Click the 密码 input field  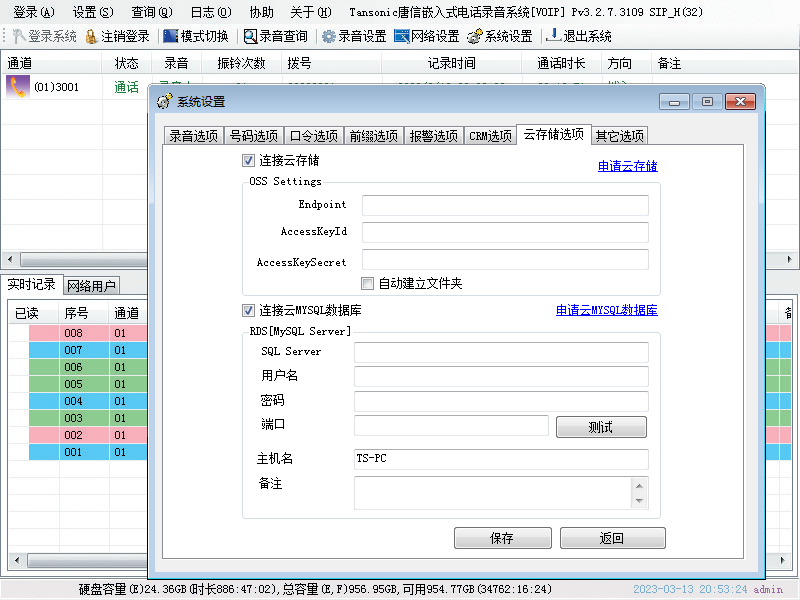[x=501, y=402]
